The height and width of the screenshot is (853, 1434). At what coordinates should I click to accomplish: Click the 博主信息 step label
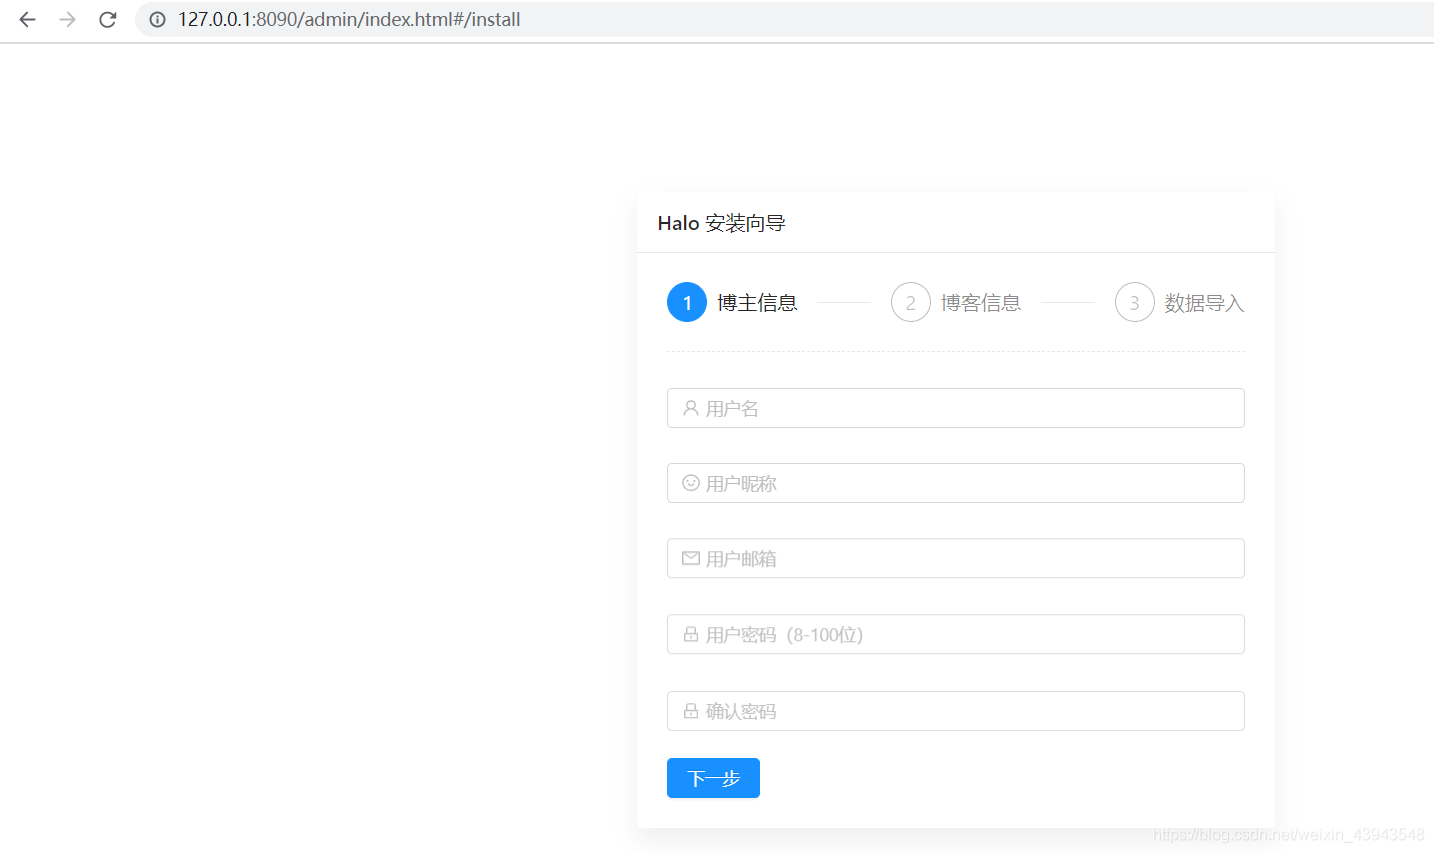[757, 303]
